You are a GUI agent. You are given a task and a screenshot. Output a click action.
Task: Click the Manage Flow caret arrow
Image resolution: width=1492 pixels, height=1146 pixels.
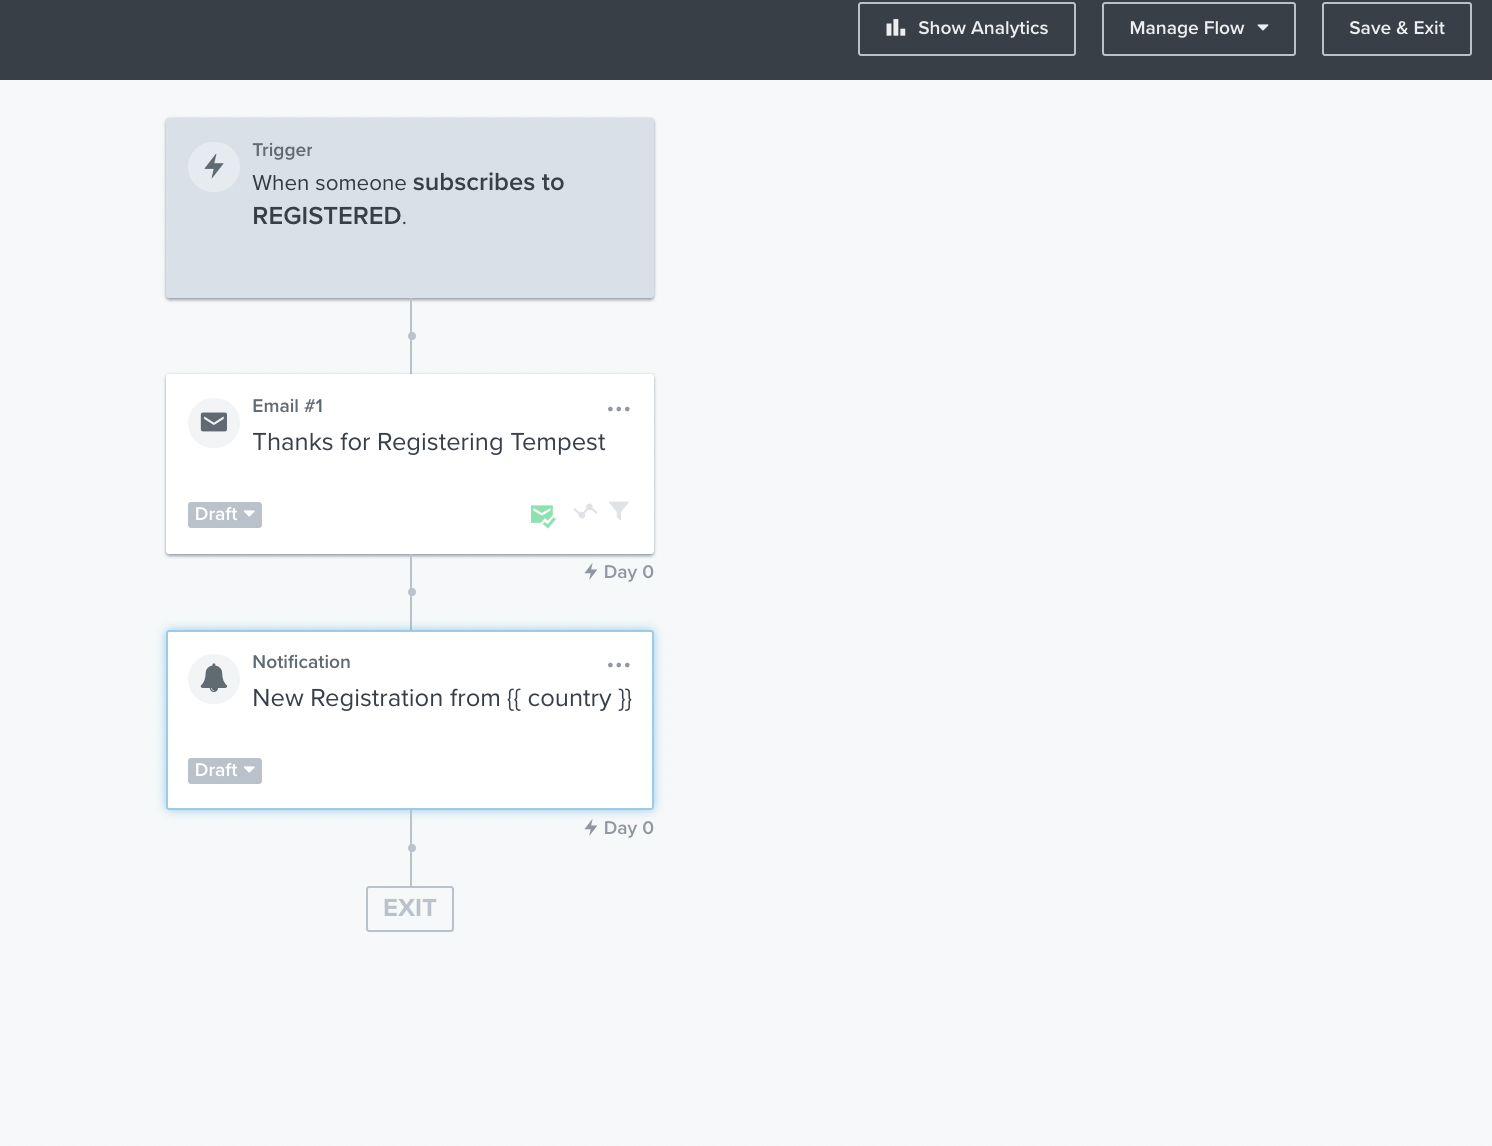click(1263, 28)
